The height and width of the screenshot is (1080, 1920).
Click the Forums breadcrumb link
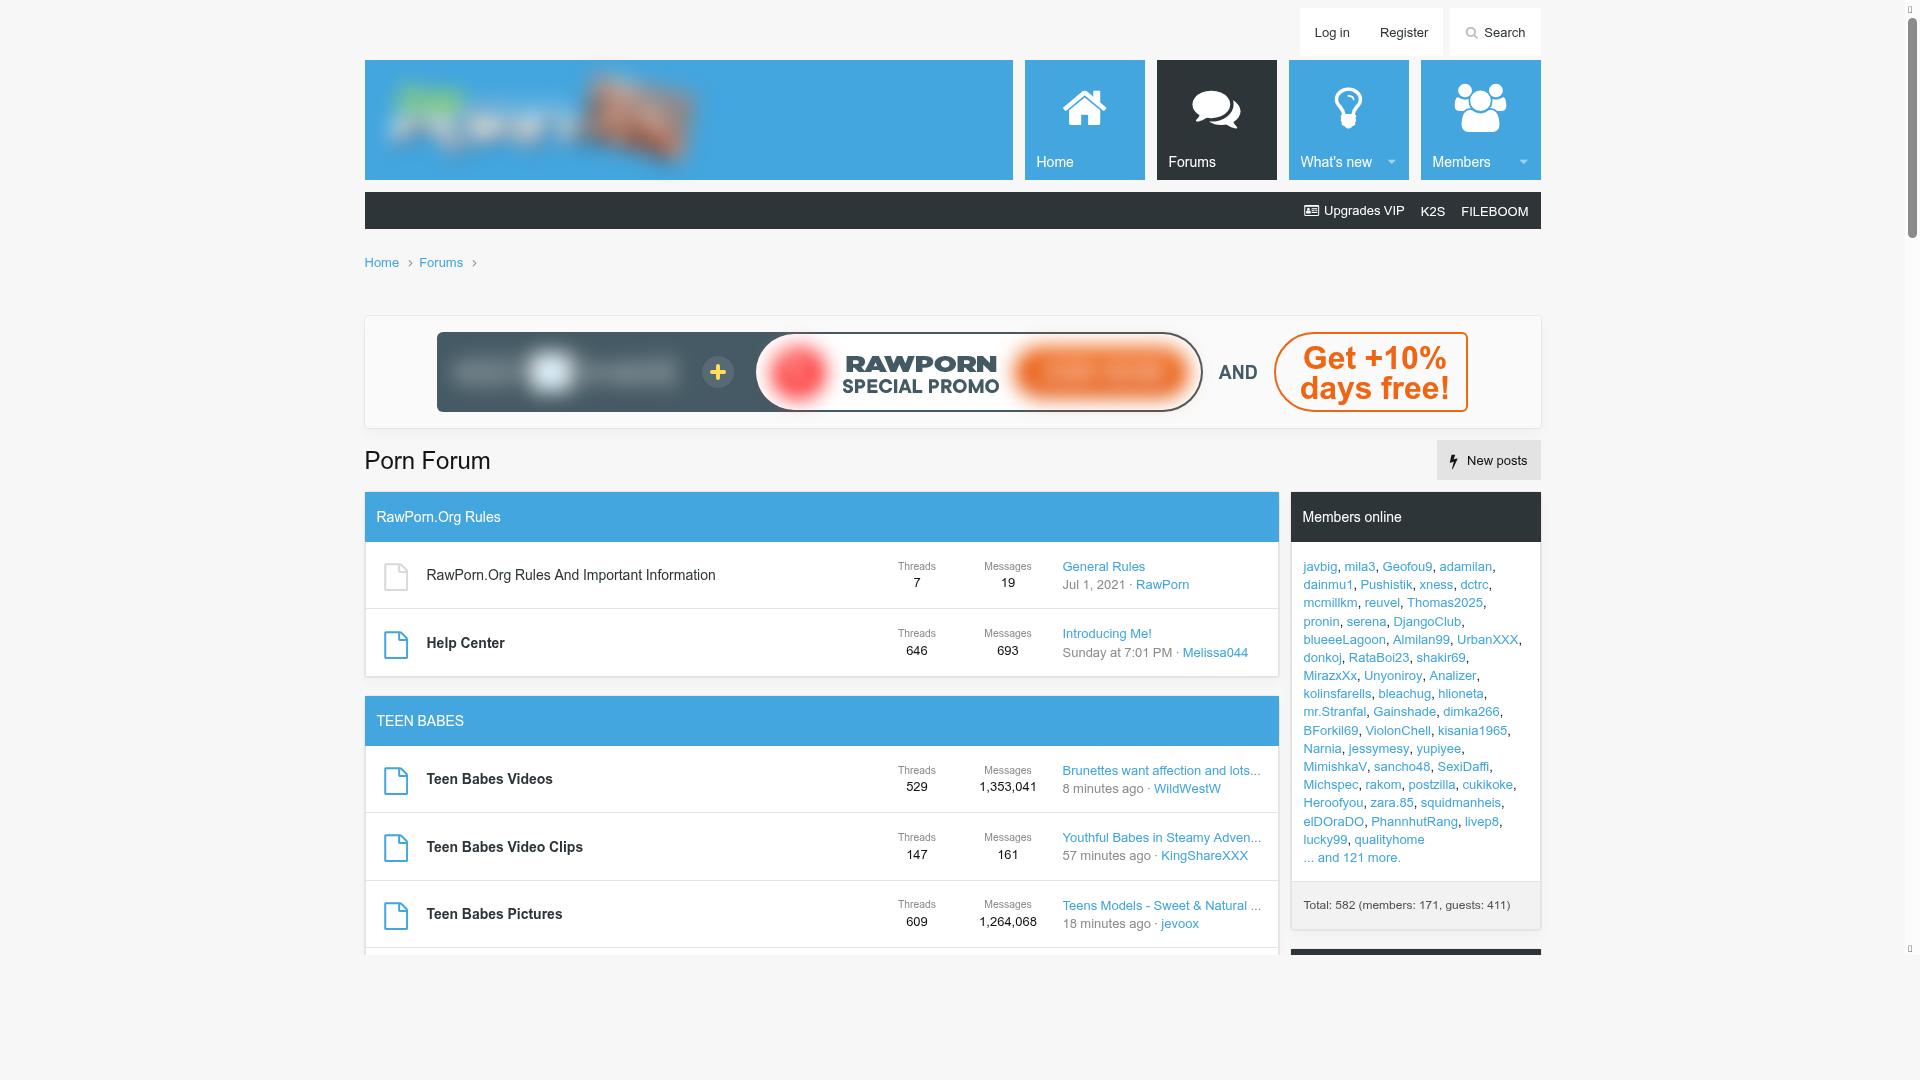coord(440,263)
